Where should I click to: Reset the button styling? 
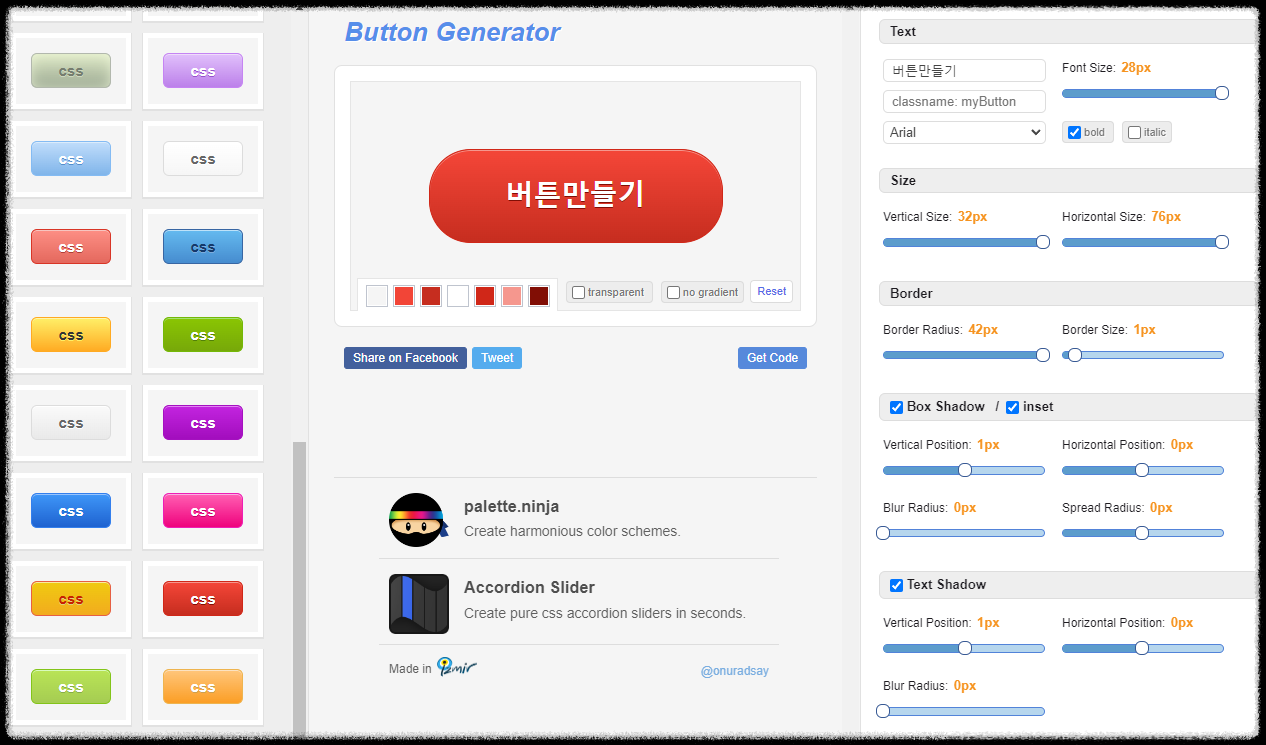coord(770,291)
